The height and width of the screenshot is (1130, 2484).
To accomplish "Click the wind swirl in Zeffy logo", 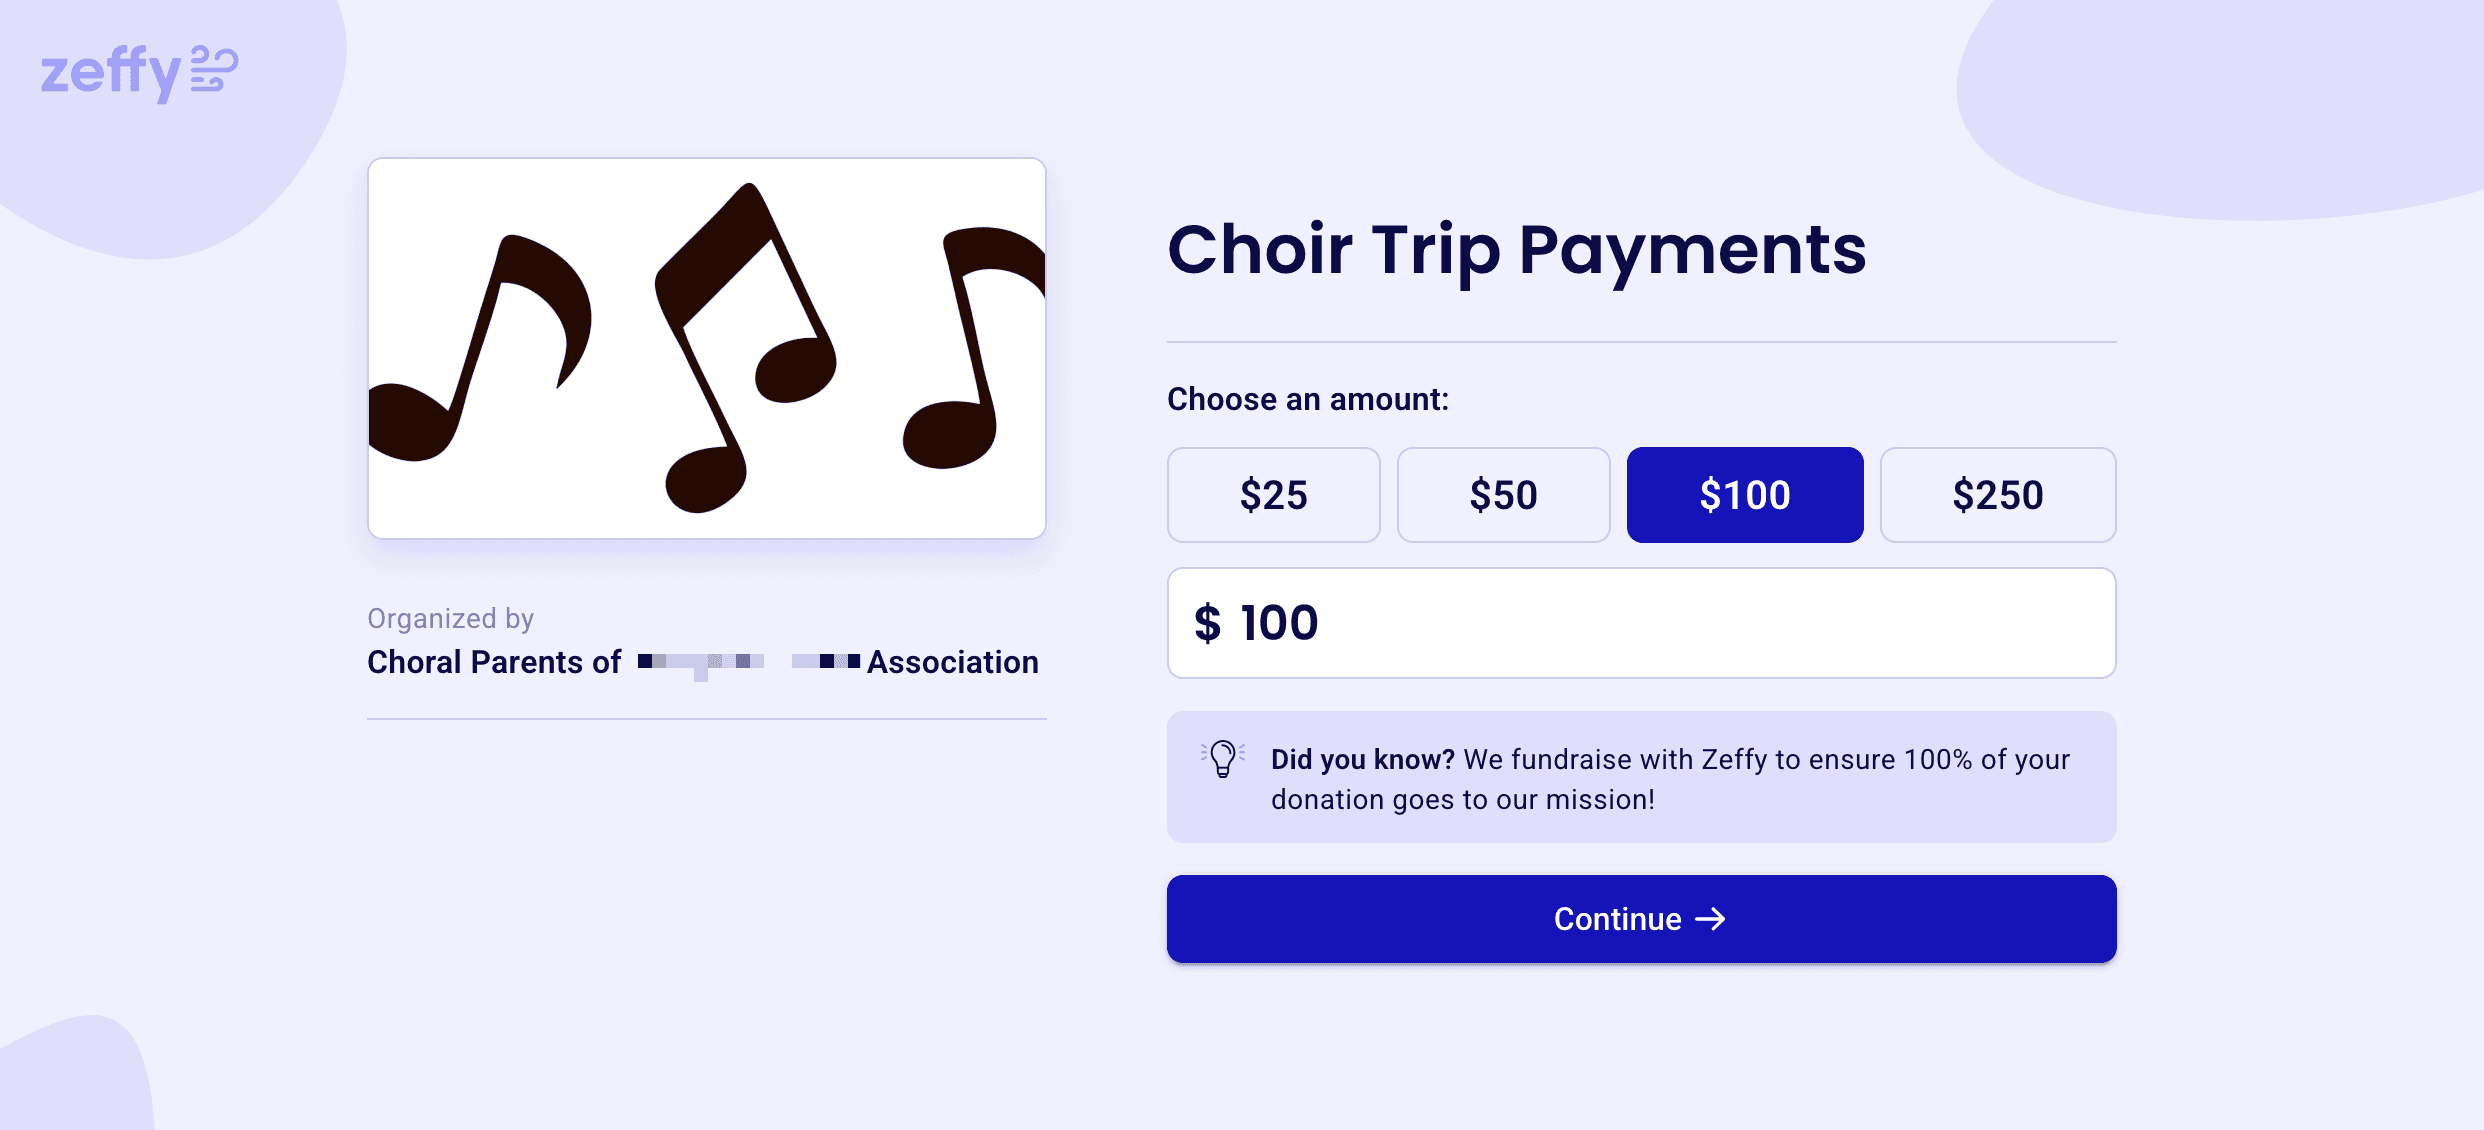I will 213,69.
